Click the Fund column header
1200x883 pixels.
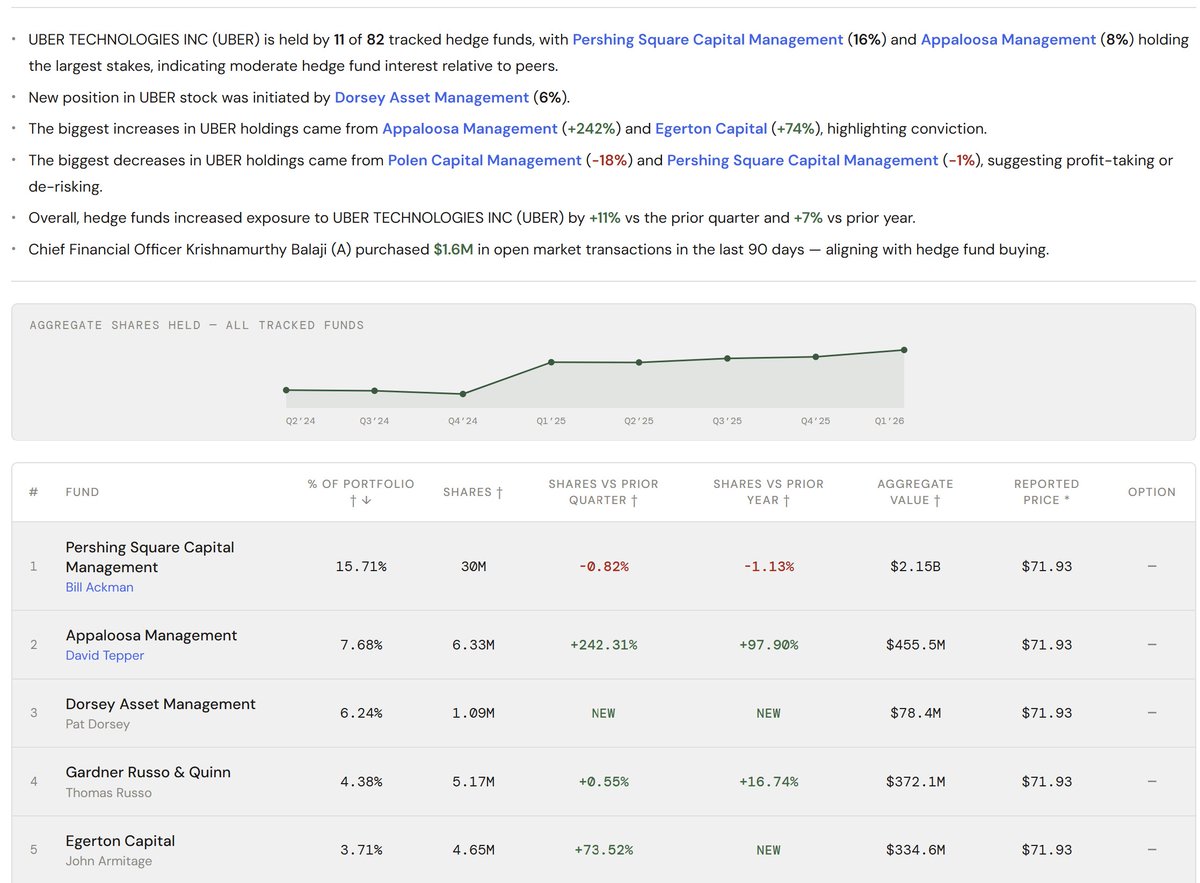[82, 492]
